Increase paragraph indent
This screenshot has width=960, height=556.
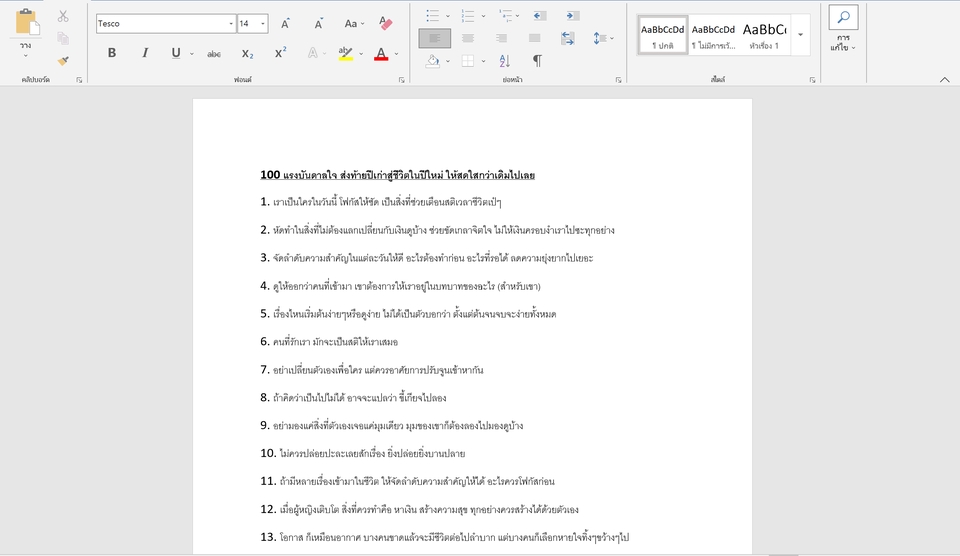572,15
